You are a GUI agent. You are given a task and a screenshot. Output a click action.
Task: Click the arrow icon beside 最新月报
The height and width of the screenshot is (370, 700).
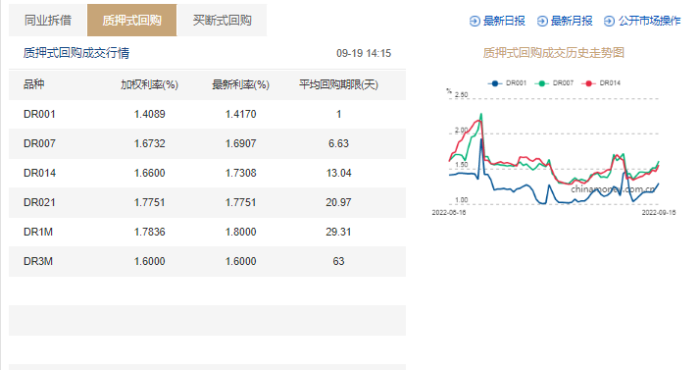point(542,21)
